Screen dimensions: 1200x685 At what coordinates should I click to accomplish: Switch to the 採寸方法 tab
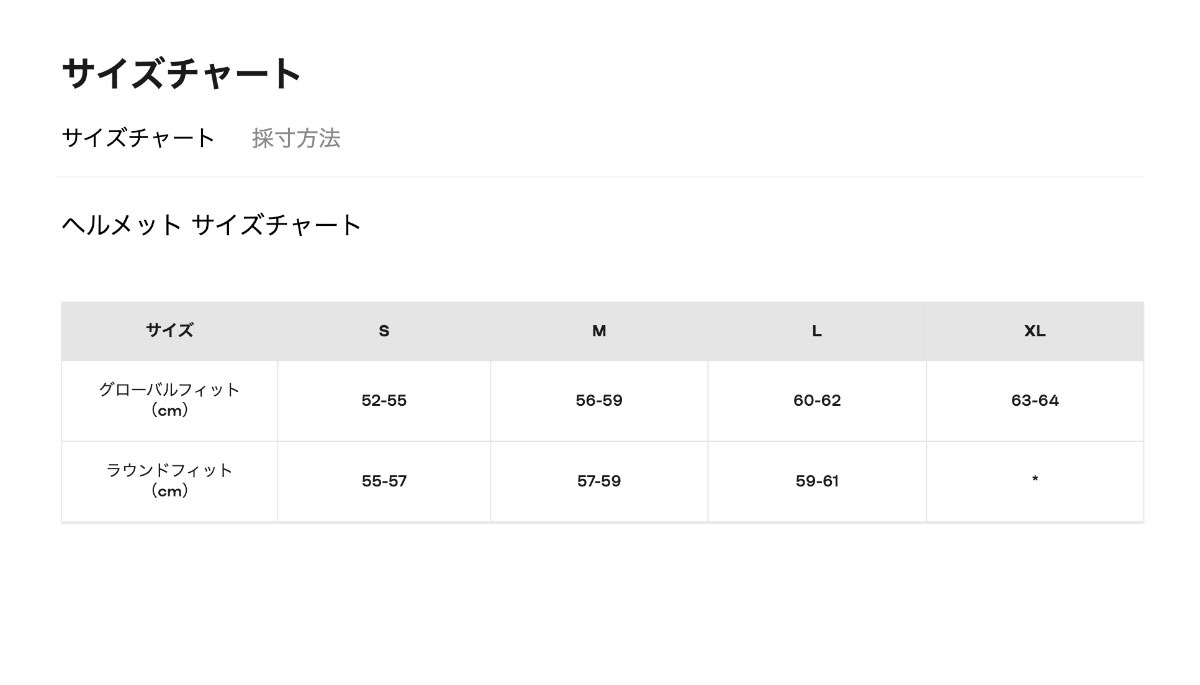[x=296, y=138]
